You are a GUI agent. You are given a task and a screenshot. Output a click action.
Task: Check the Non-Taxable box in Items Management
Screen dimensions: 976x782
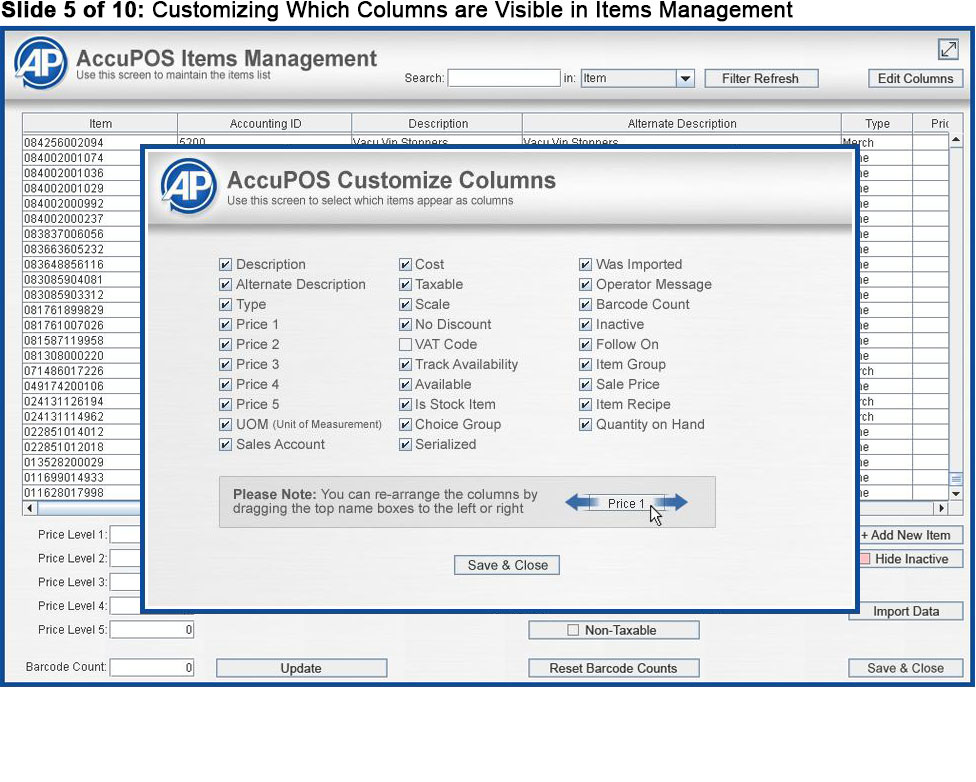[x=573, y=630]
